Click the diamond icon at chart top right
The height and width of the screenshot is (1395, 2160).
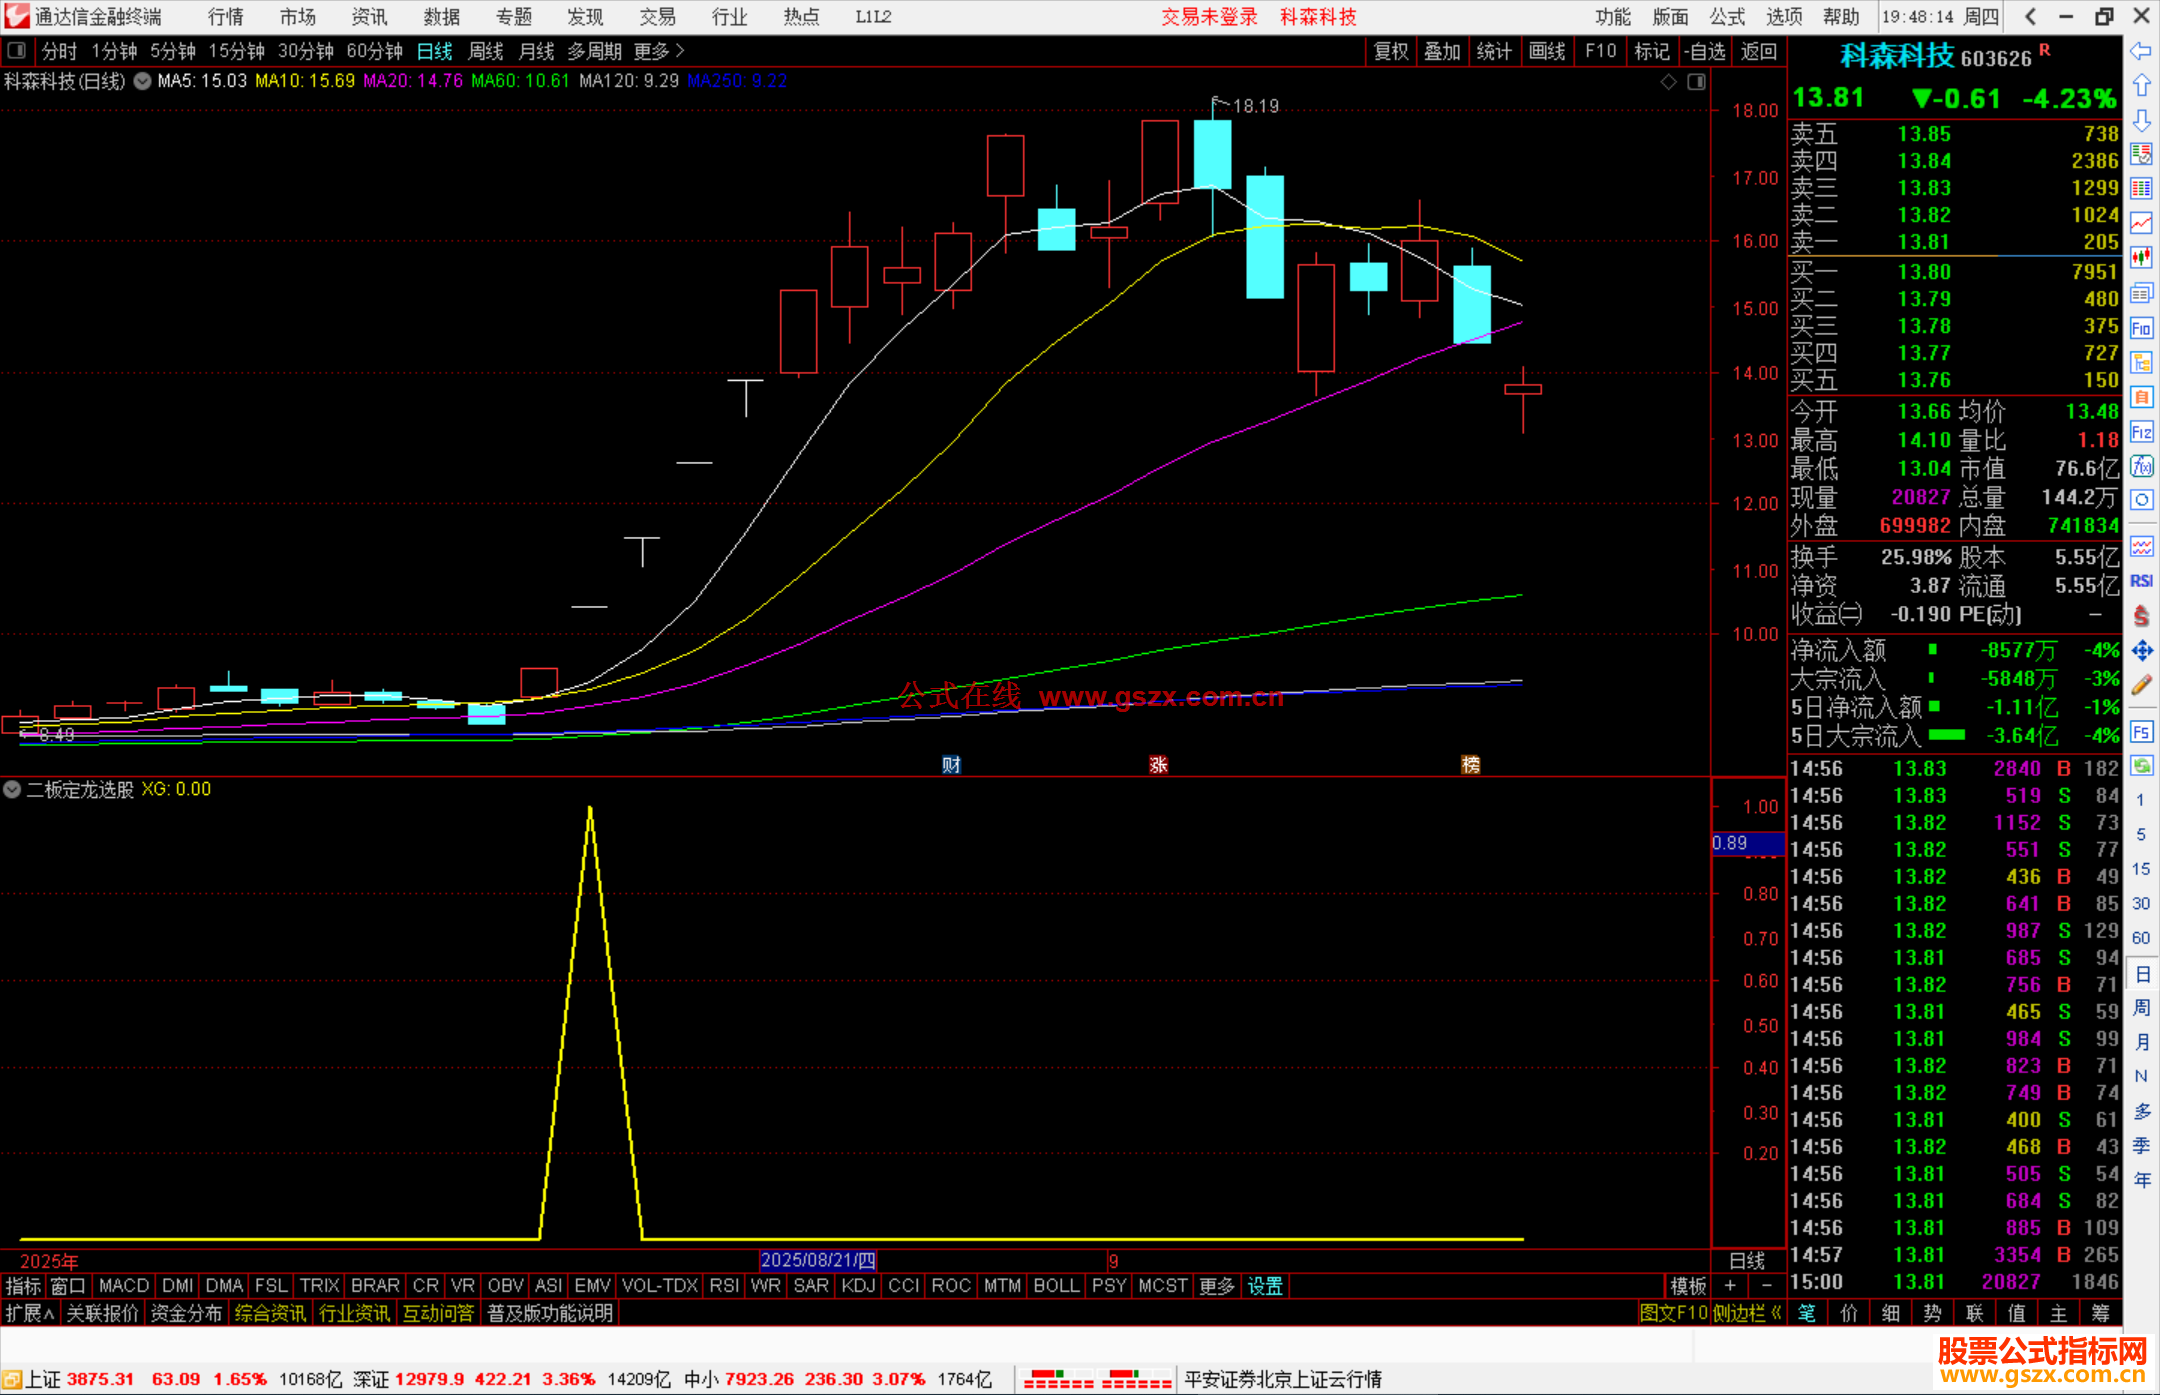click(x=1668, y=82)
